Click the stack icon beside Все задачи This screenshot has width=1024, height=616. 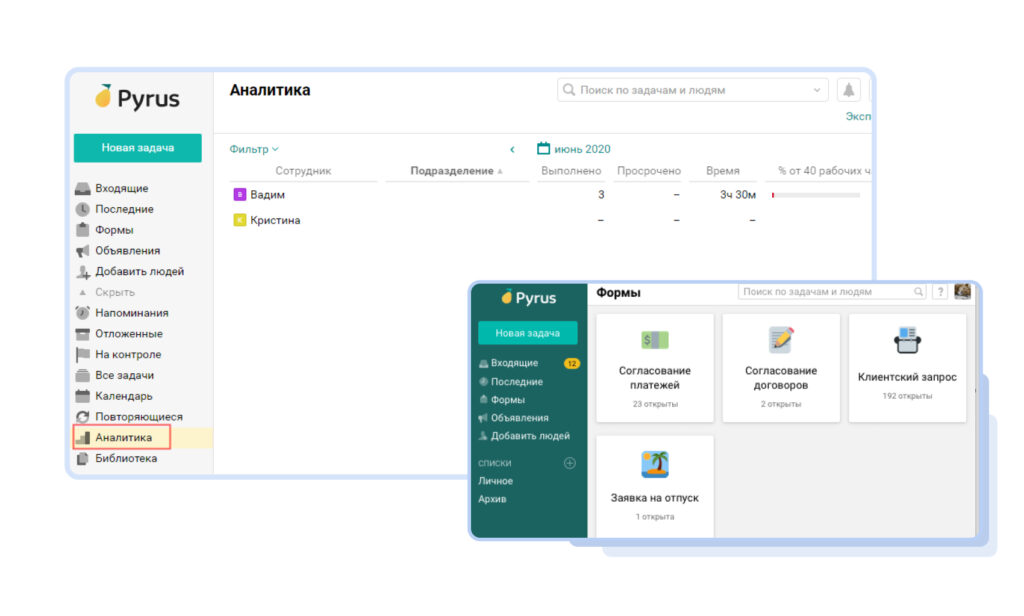coord(82,376)
